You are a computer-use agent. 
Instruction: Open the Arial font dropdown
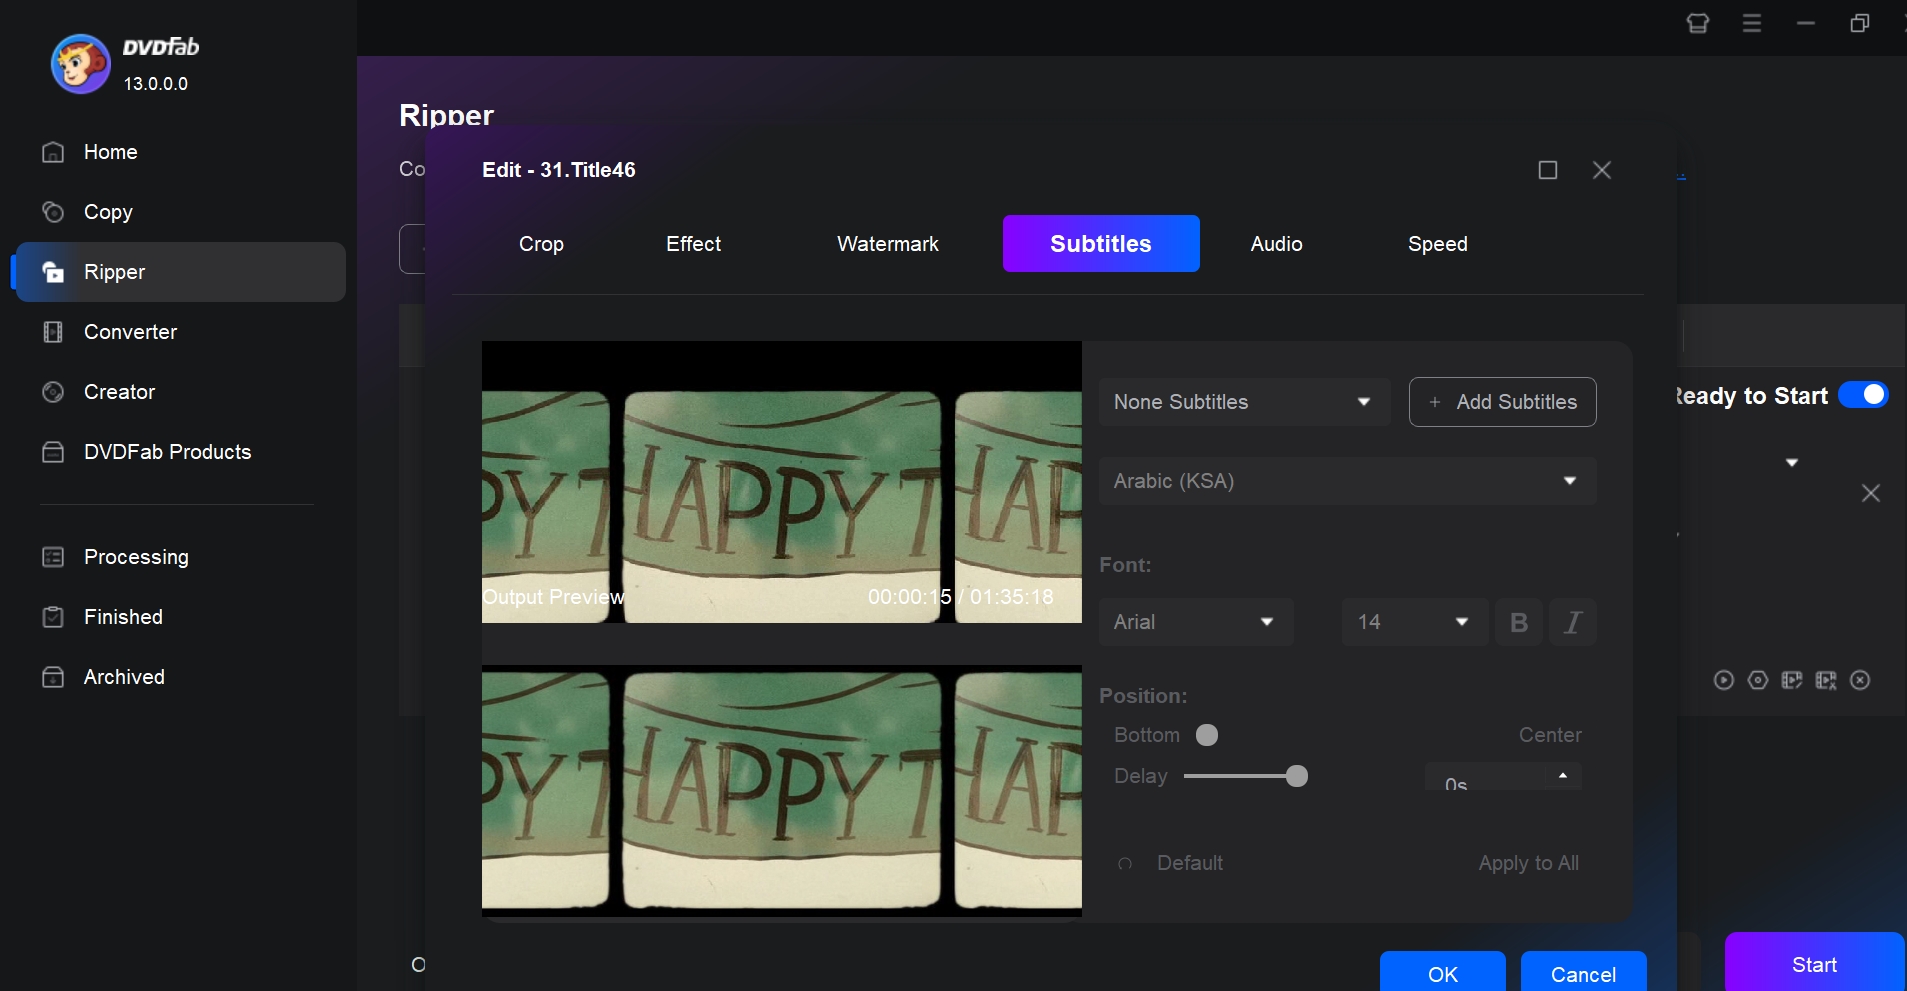point(1195,622)
